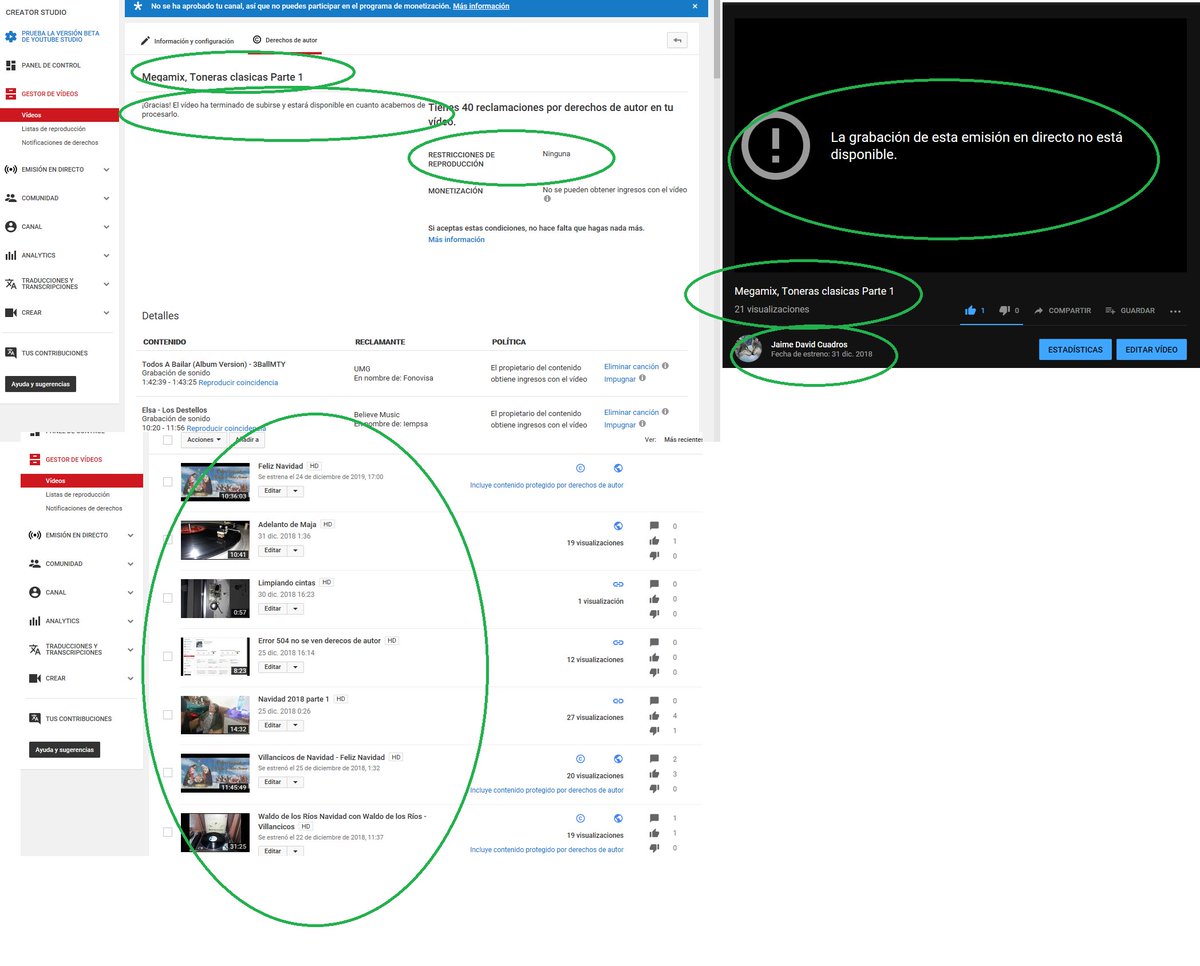
Task: Tick the select-all checkbox beside Acciones
Action: click(167, 440)
